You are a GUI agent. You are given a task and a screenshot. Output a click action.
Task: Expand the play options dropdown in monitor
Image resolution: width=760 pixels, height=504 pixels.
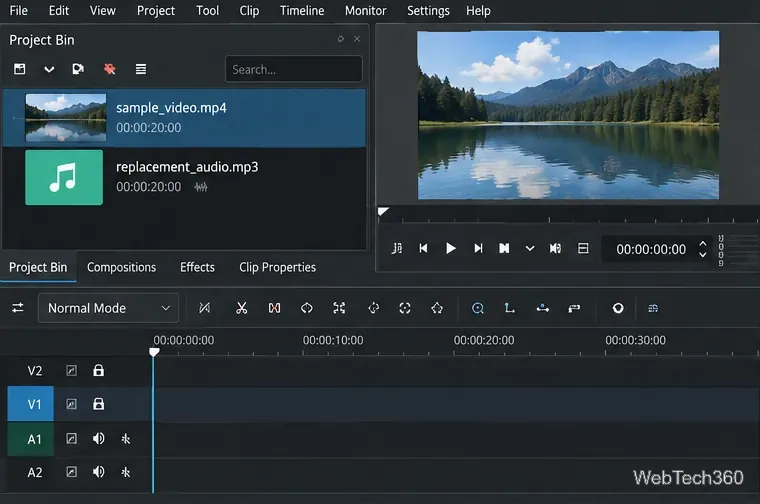click(530, 249)
